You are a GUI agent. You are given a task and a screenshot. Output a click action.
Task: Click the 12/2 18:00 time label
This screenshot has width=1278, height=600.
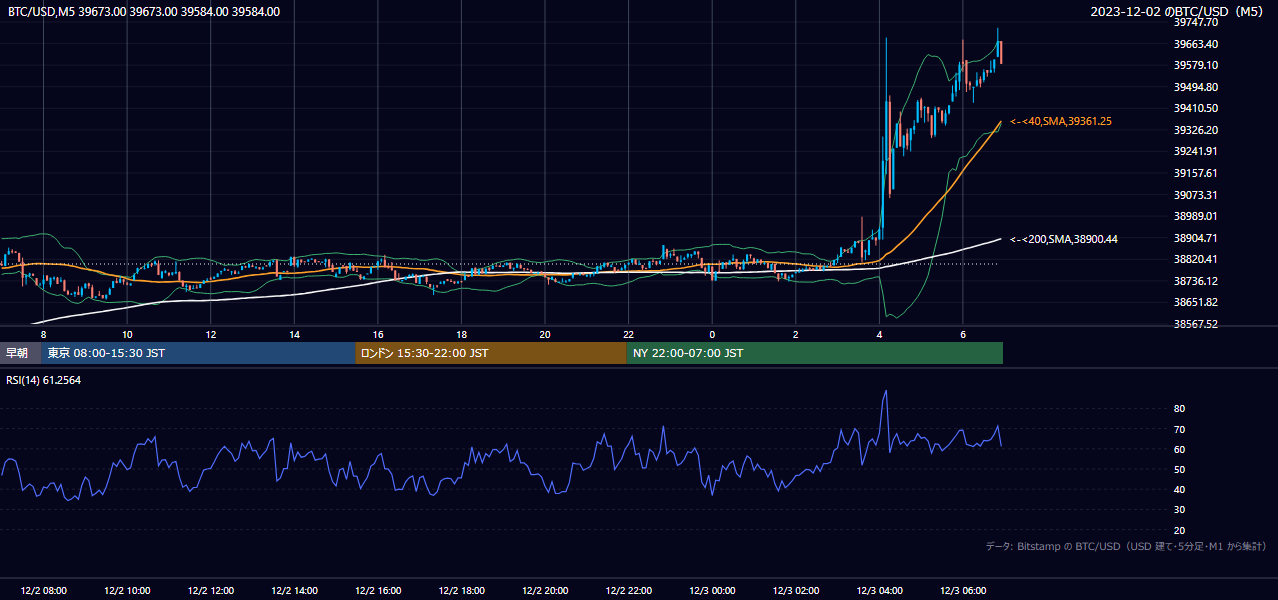point(461,591)
